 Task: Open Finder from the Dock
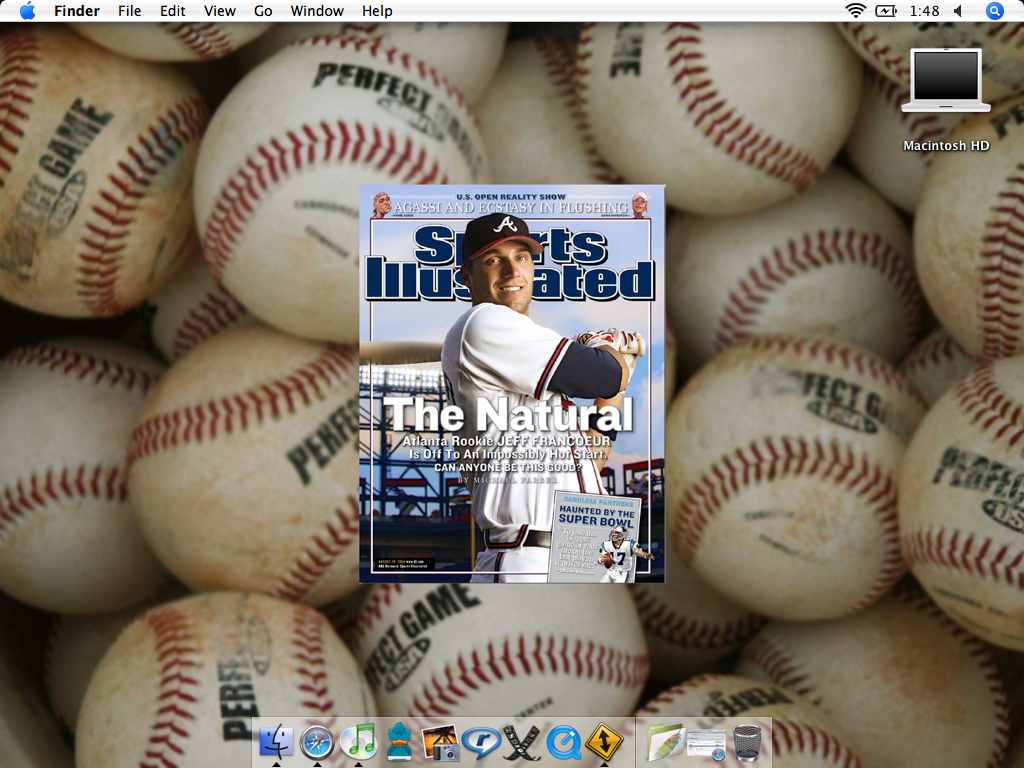pos(277,741)
